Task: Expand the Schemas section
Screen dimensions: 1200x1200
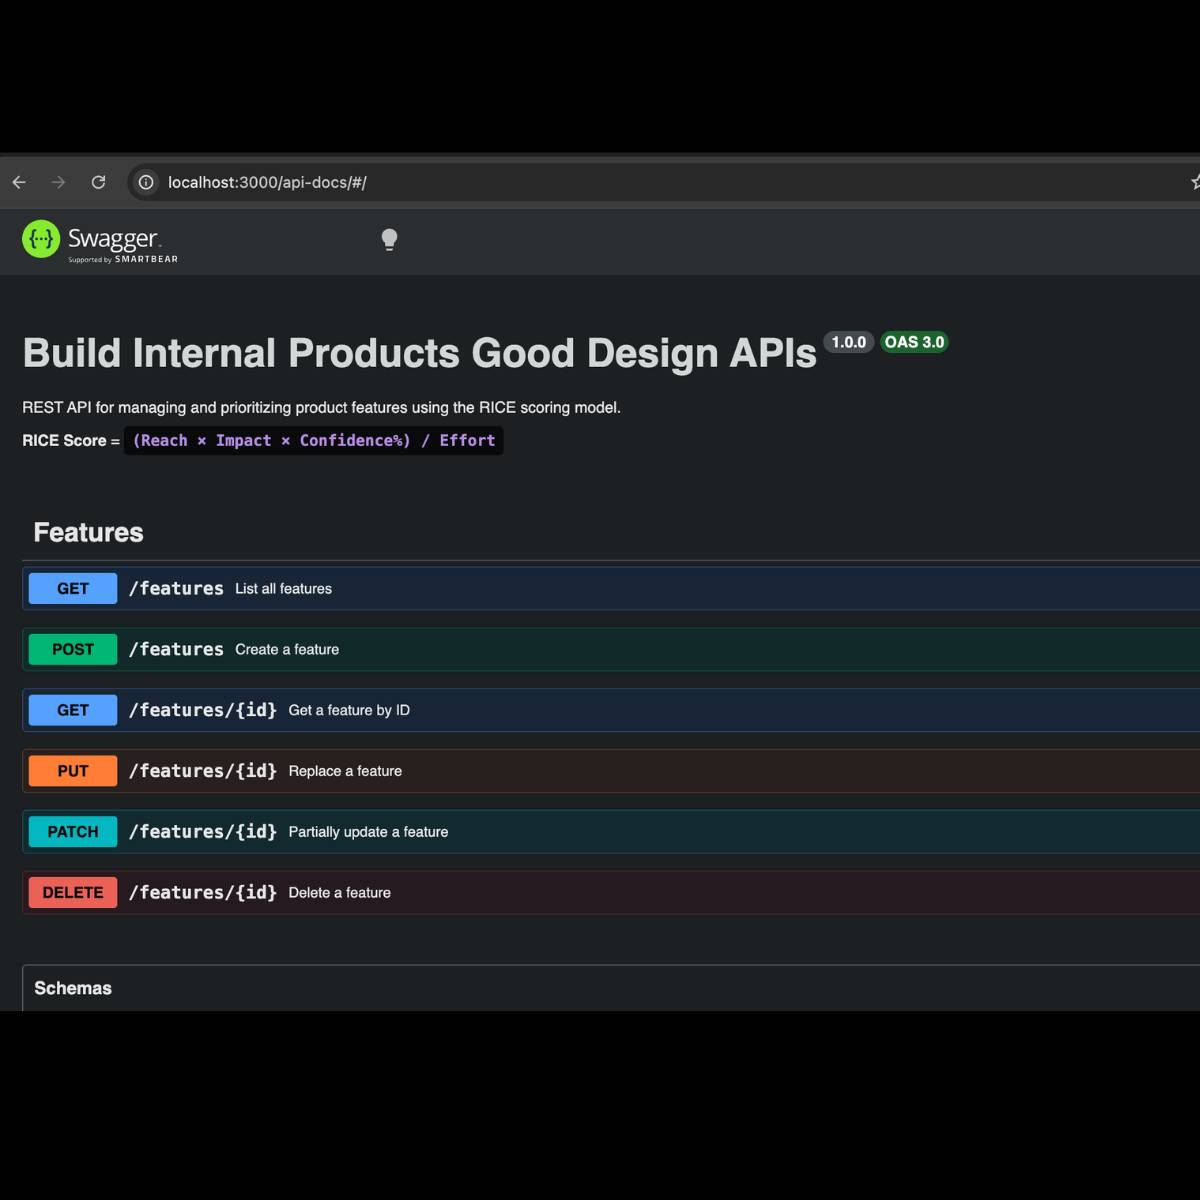Action: [x=73, y=988]
